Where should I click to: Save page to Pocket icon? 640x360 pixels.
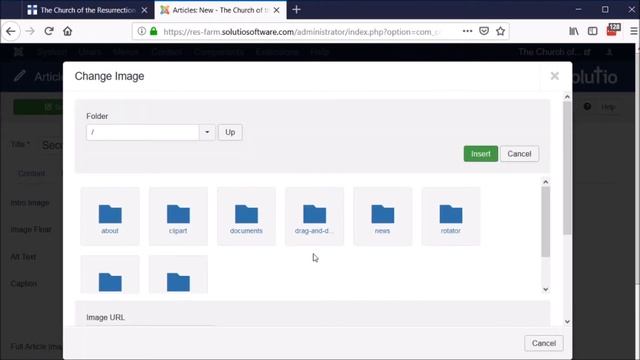(x=484, y=31)
